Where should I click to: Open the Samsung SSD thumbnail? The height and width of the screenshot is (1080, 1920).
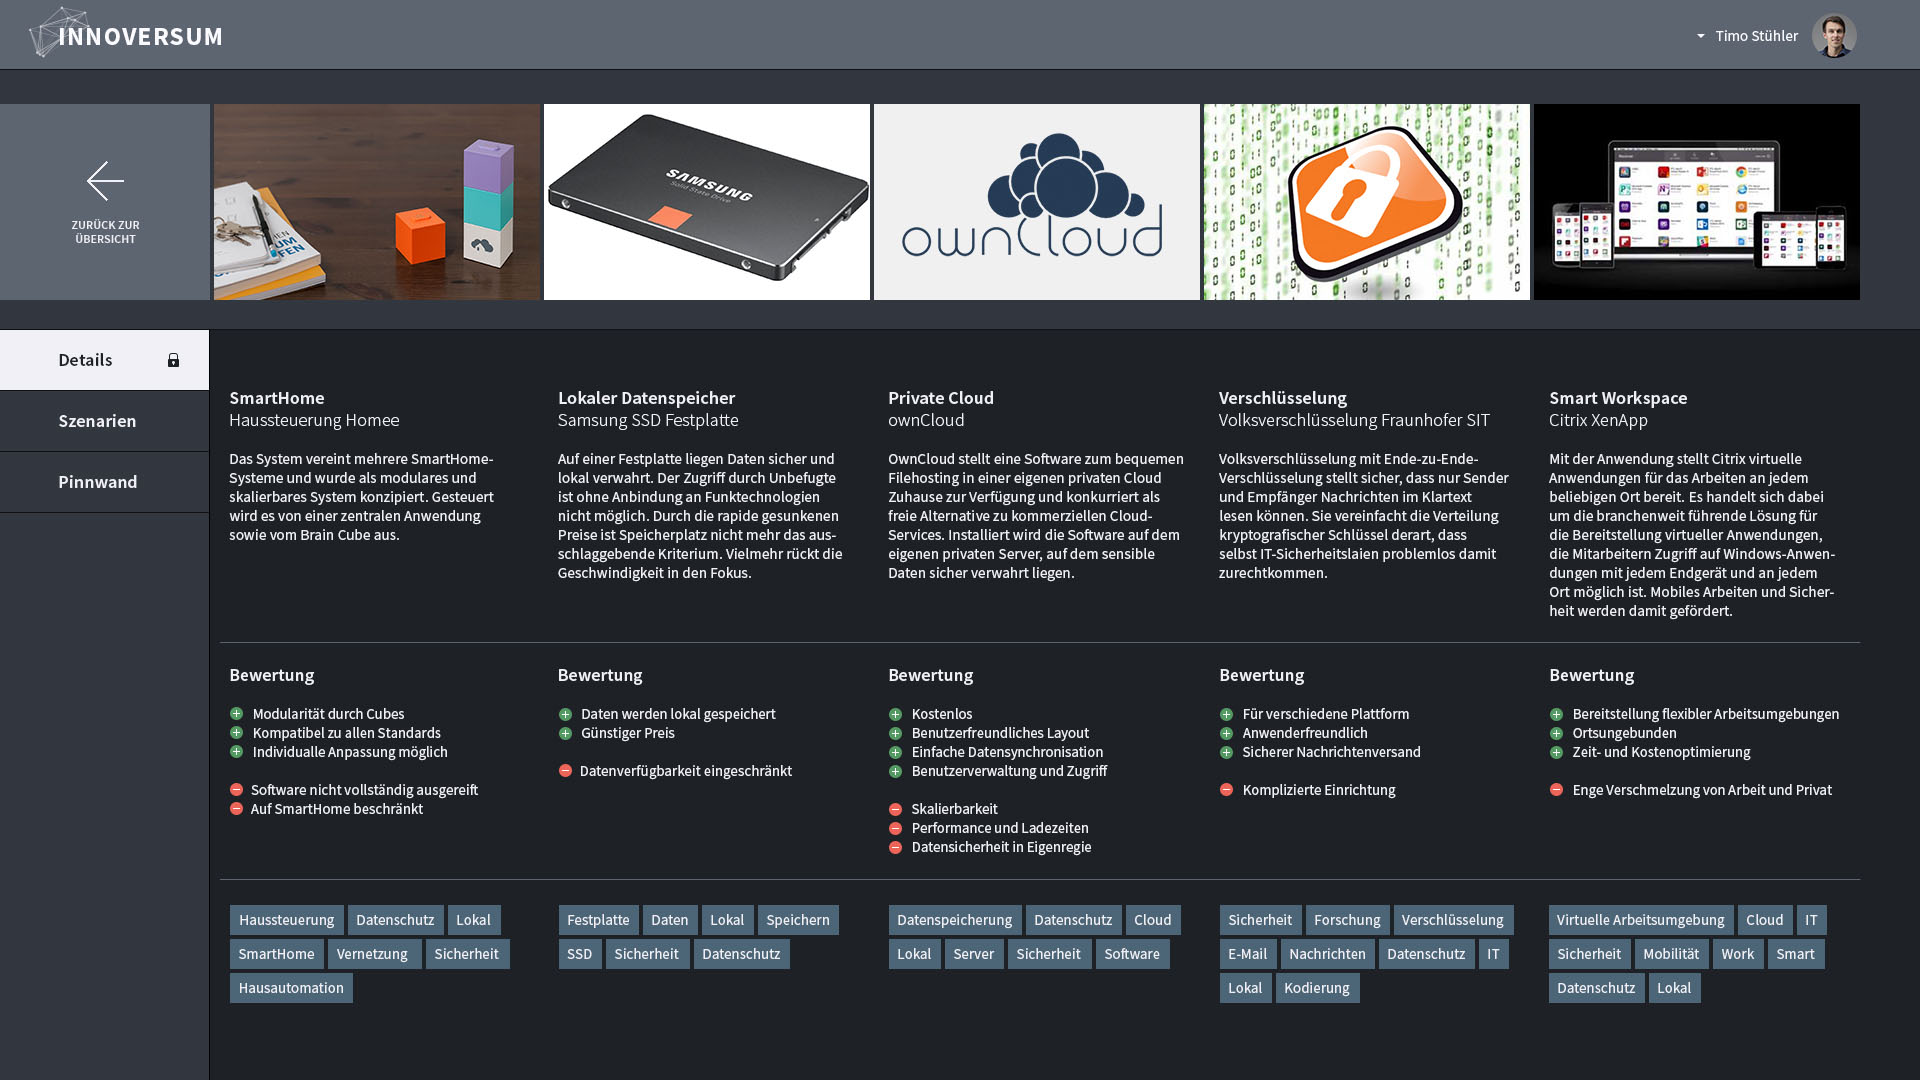706,202
